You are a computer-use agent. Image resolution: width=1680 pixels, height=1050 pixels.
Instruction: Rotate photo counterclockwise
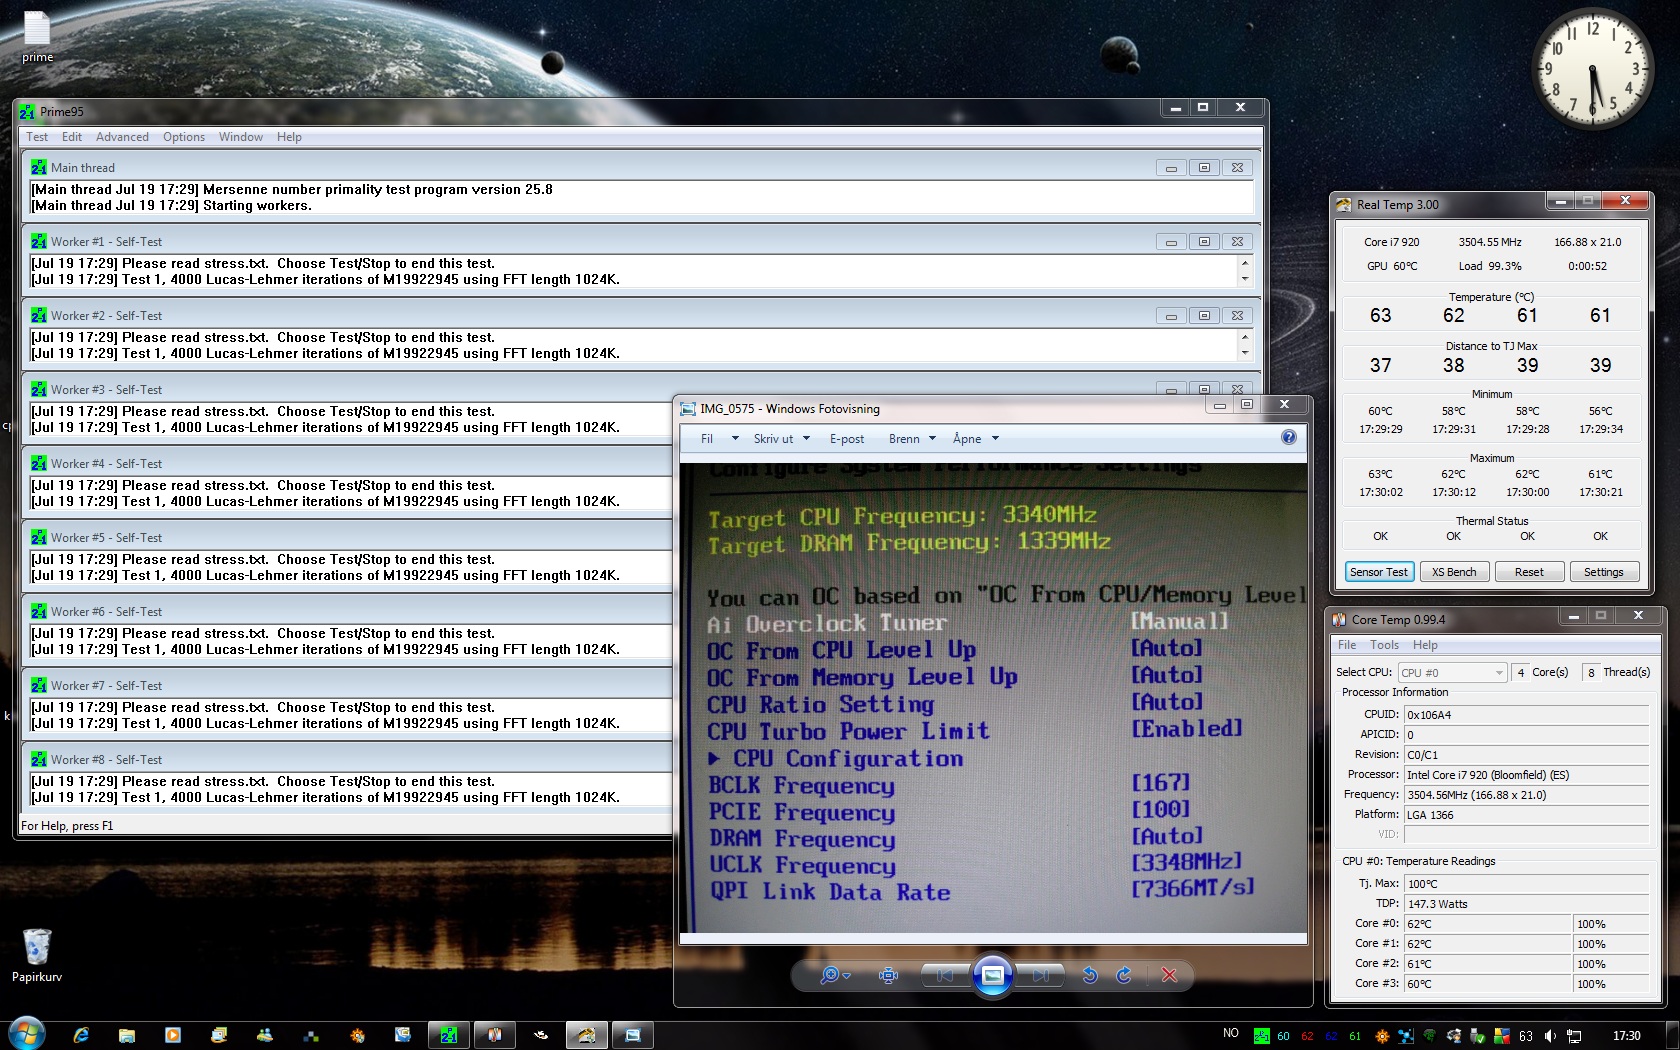1090,975
